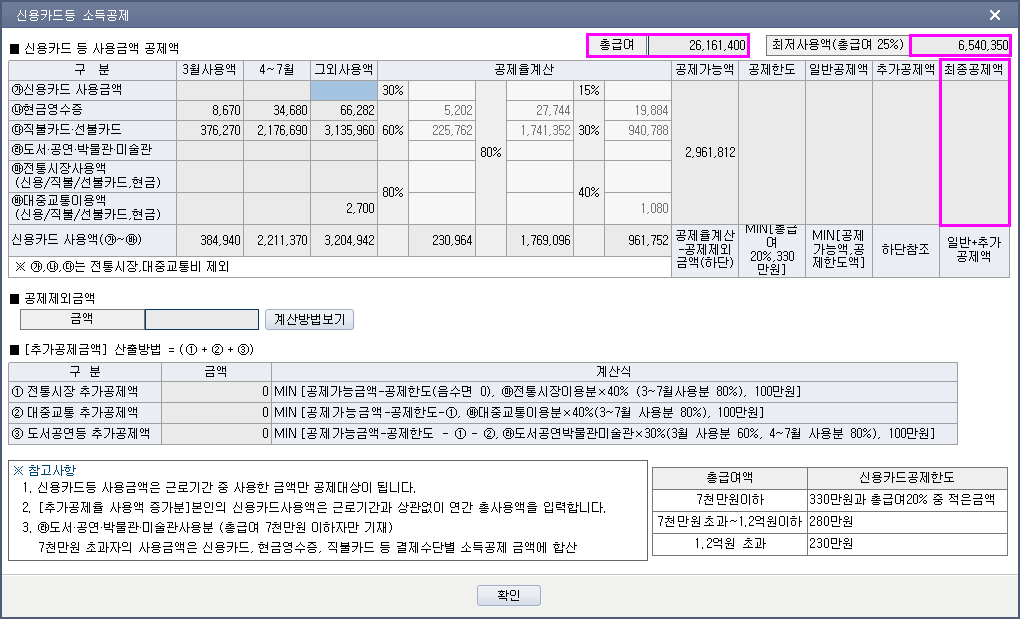Select 직불카드 그외사용액 cell 3,135,960
1020x619 pixels.
pos(343,131)
